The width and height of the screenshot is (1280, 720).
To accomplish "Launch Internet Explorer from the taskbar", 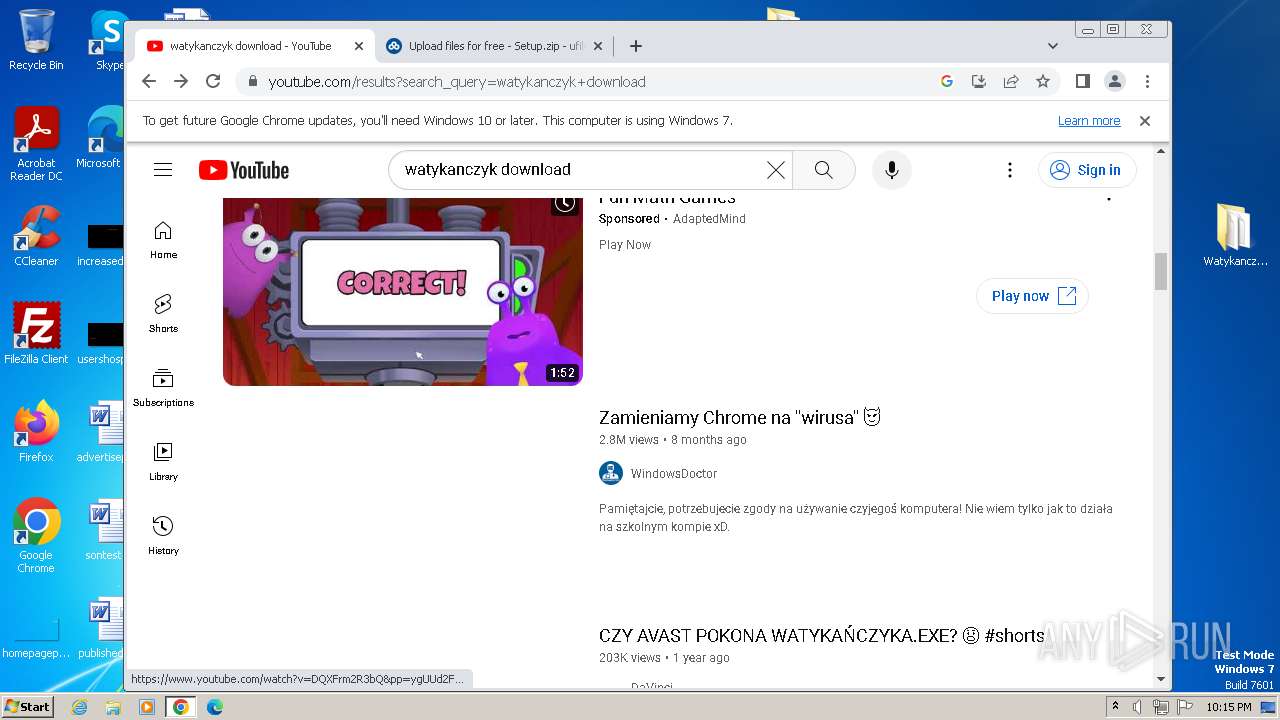I will tap(80, 707).
